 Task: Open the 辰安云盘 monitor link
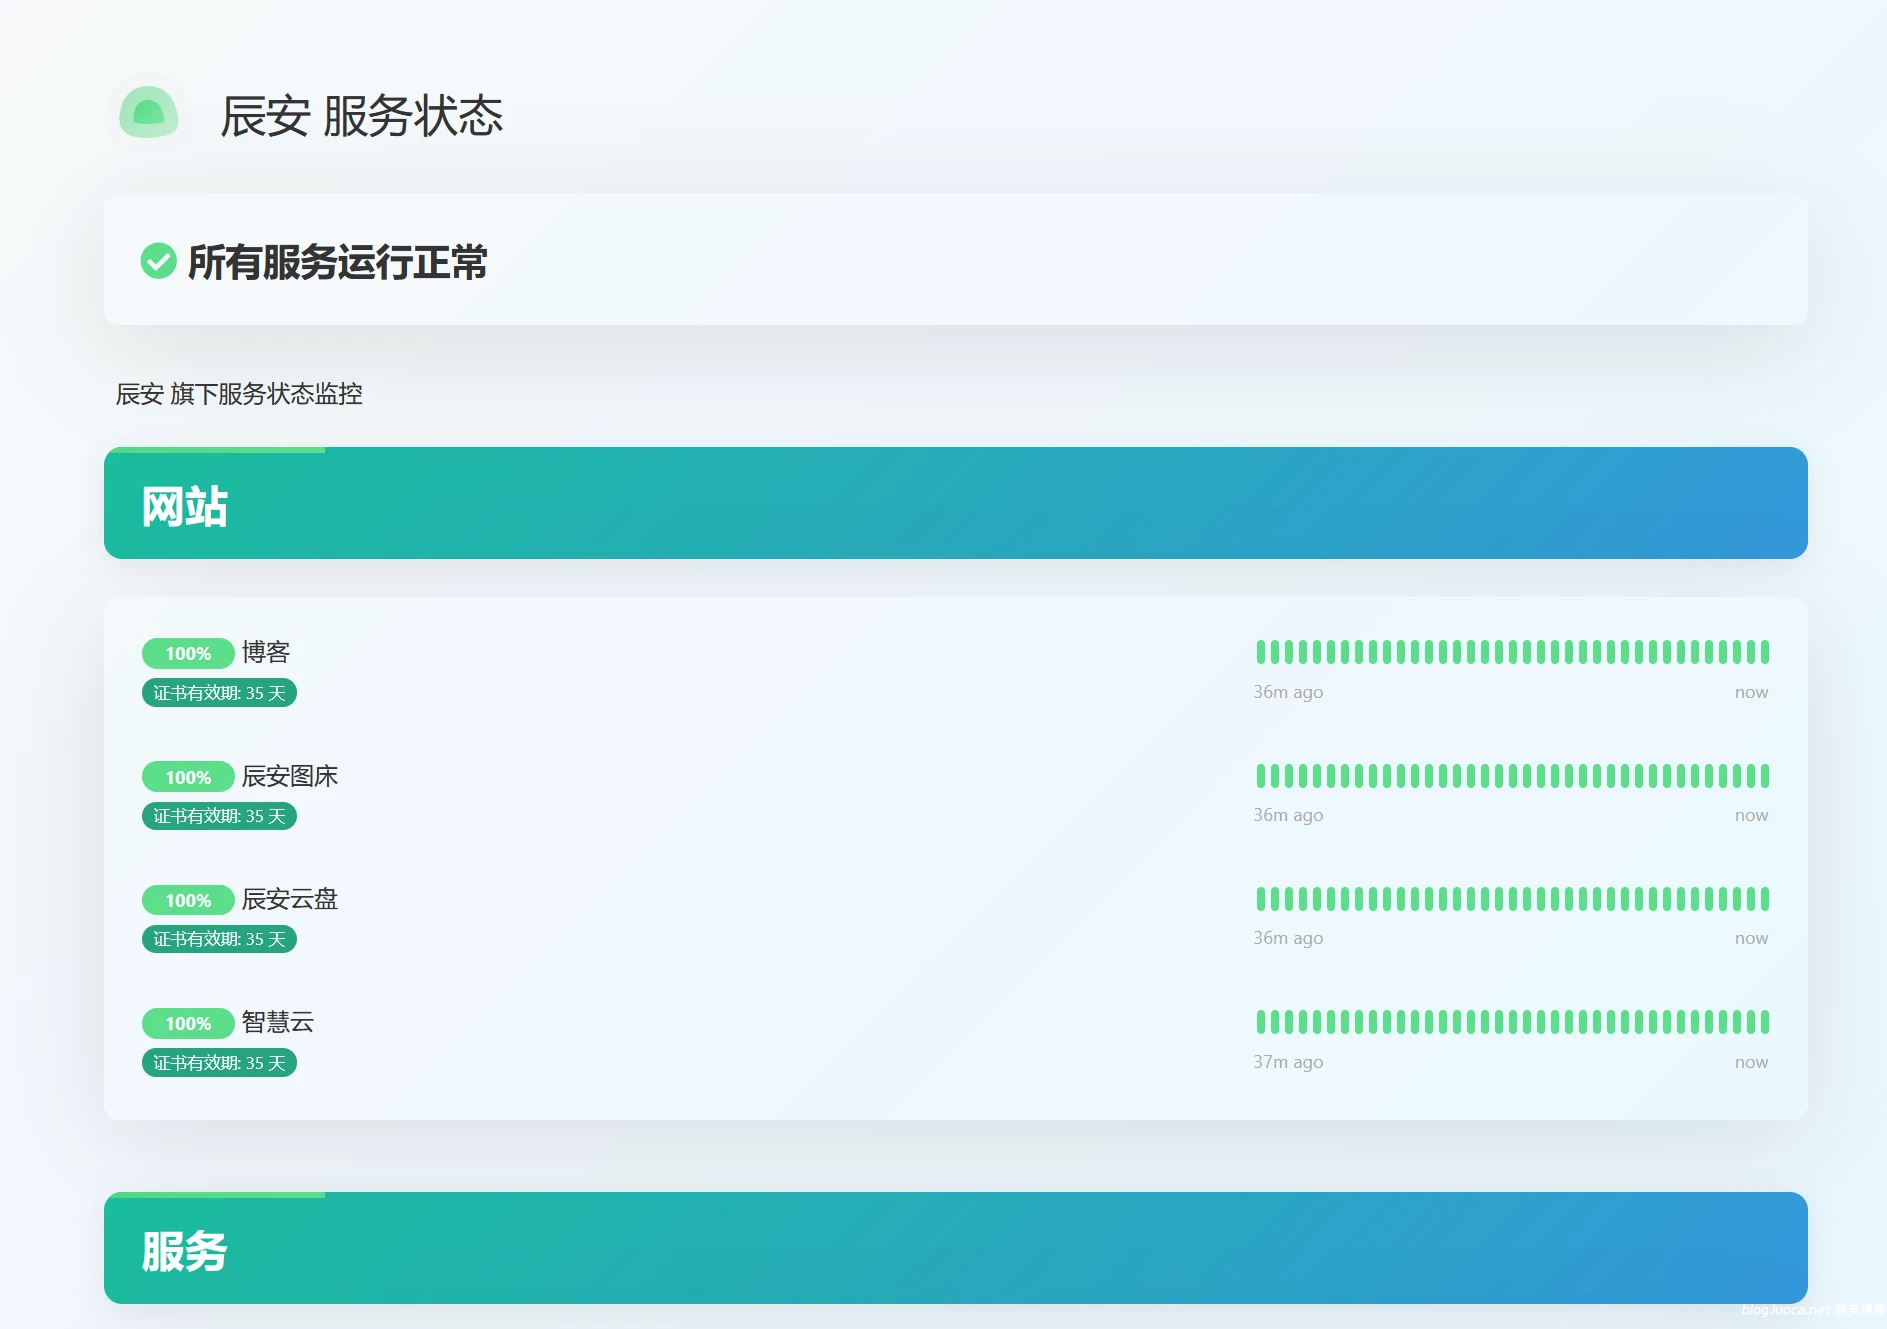point(290,899)
